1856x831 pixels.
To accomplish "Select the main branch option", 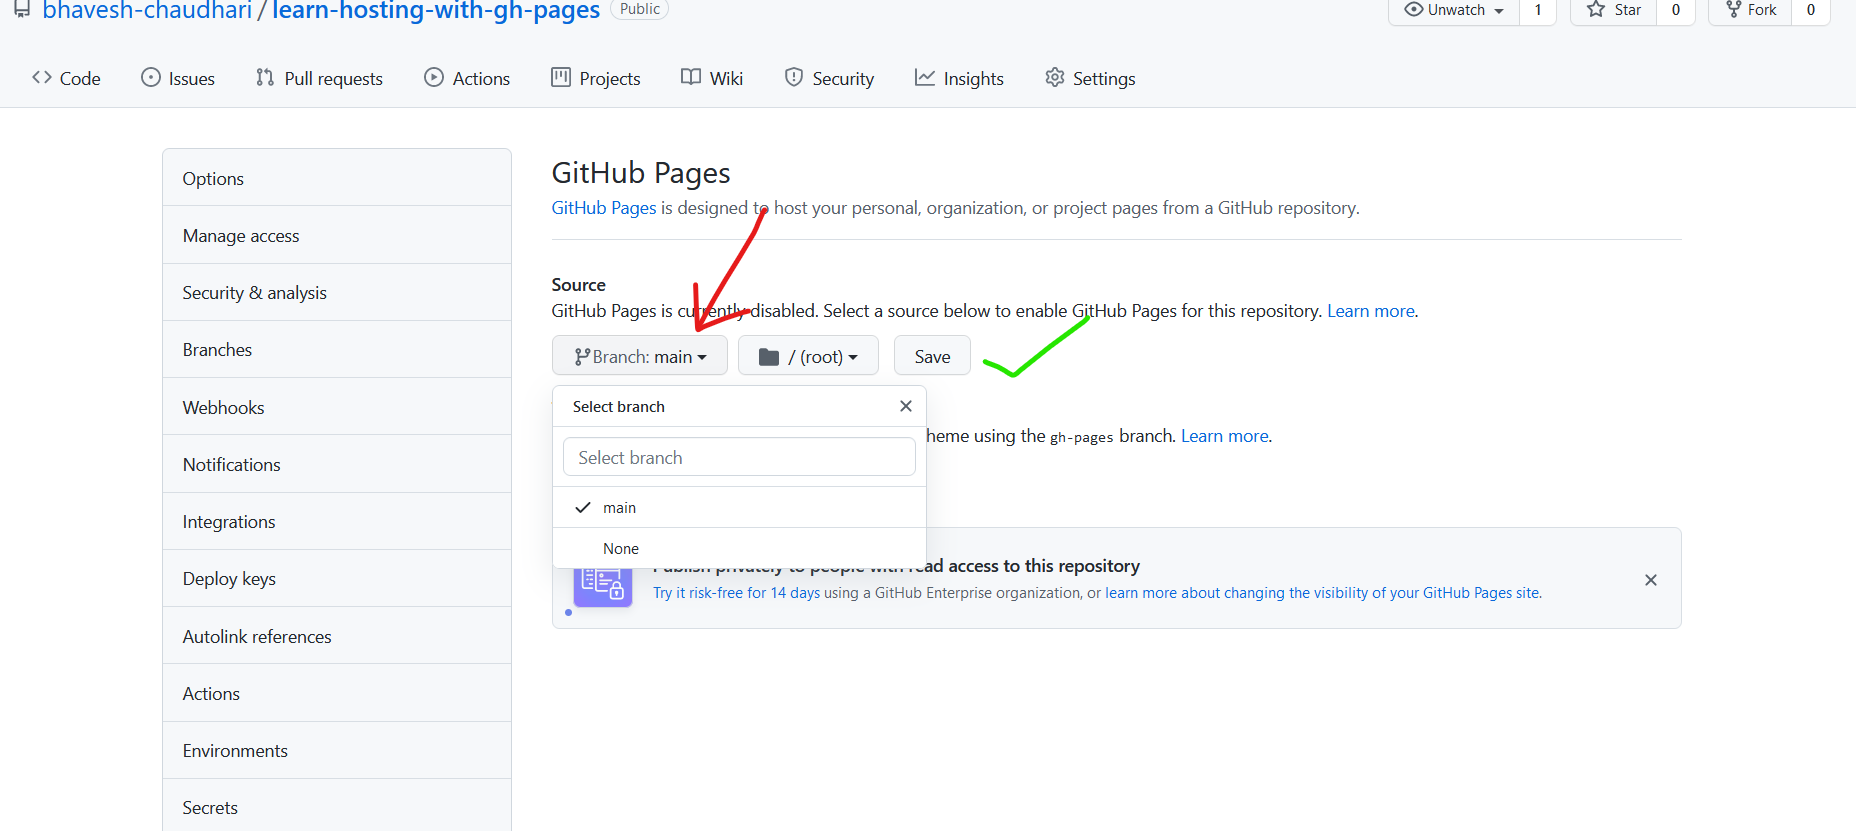I will pyautogui.click(x=739, y=507).
